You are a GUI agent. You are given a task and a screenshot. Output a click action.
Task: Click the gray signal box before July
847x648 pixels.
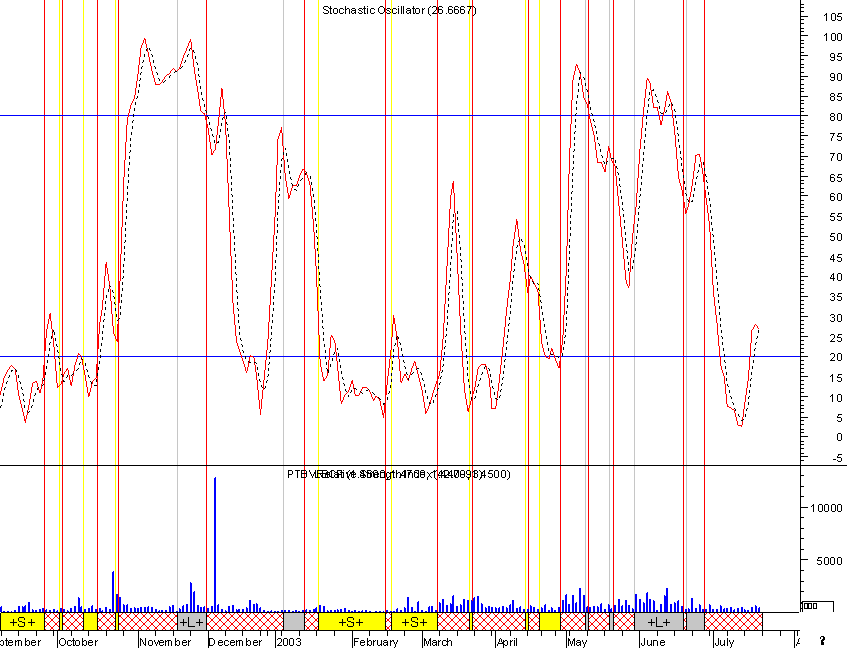click(x=695, y=622)
